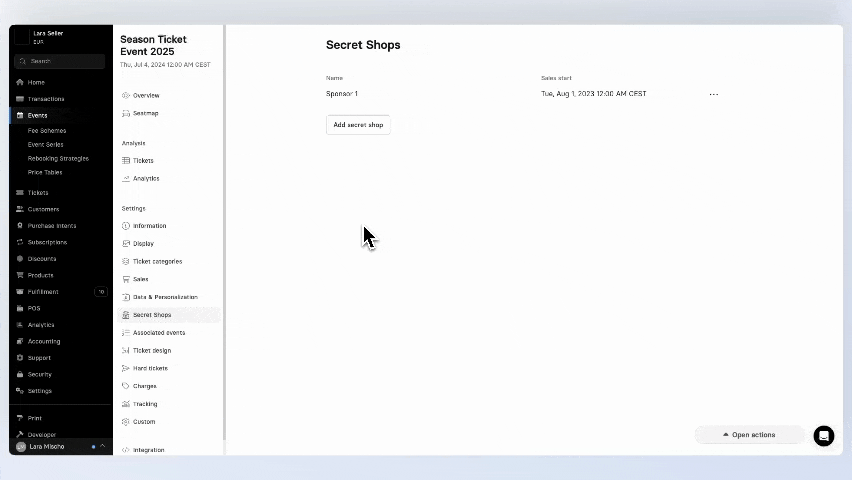Go to Ticket categories settings
Image resolution: width=852 pixels, height=480 pixels.
(x=157, y=261)
